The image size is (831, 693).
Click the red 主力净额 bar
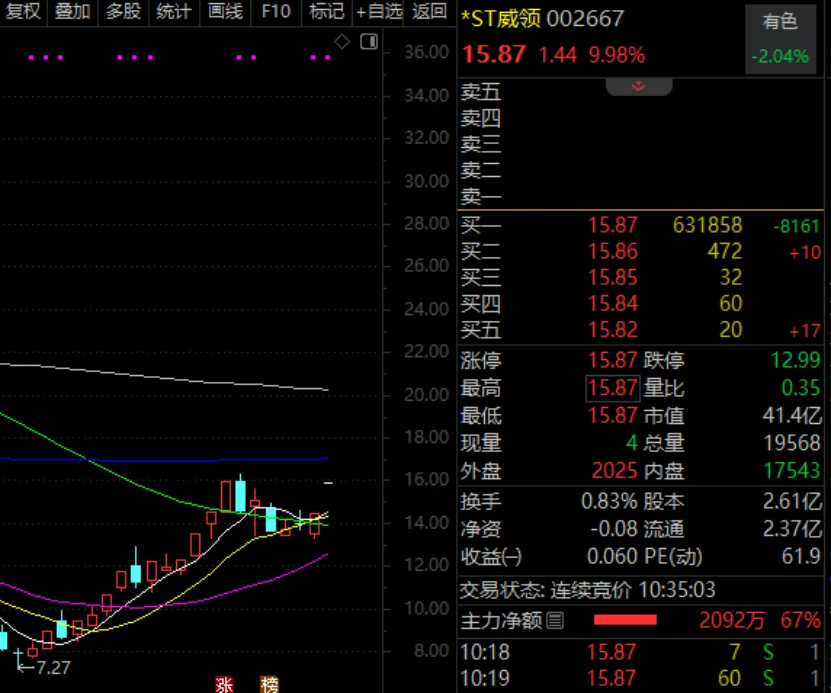[625, 620]
